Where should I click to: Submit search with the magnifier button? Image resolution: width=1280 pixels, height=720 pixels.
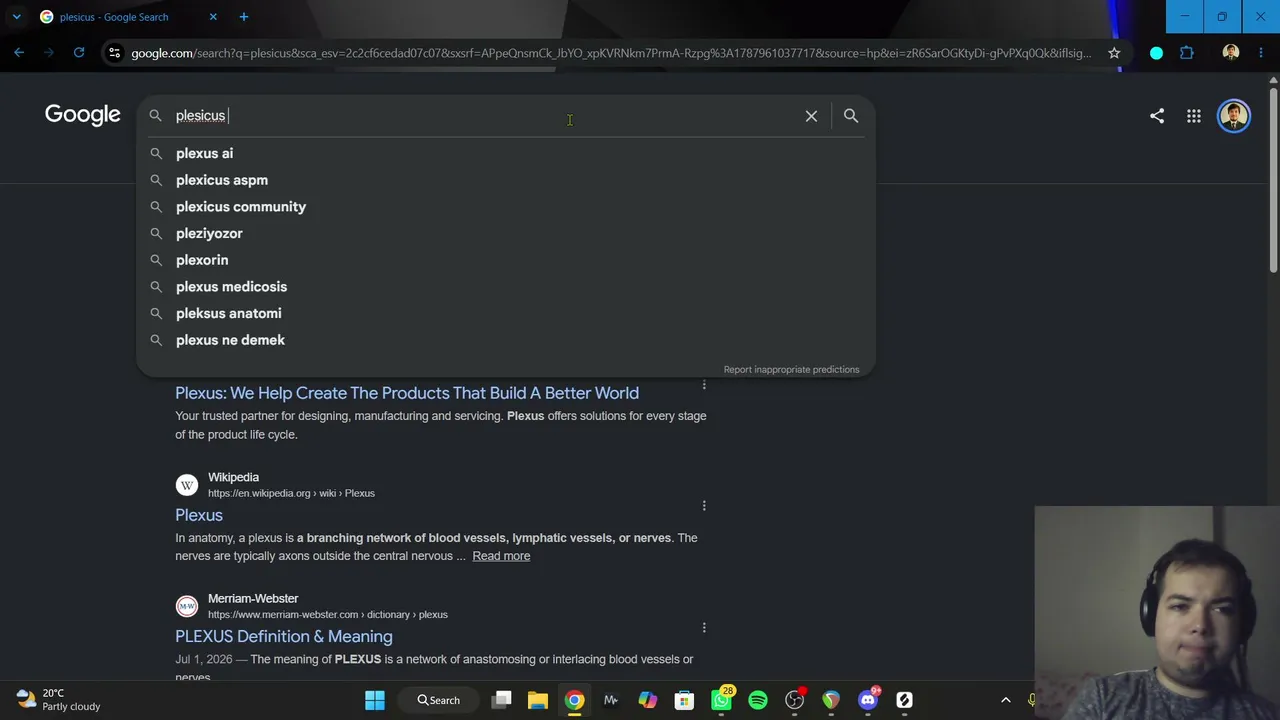point(851,116)
